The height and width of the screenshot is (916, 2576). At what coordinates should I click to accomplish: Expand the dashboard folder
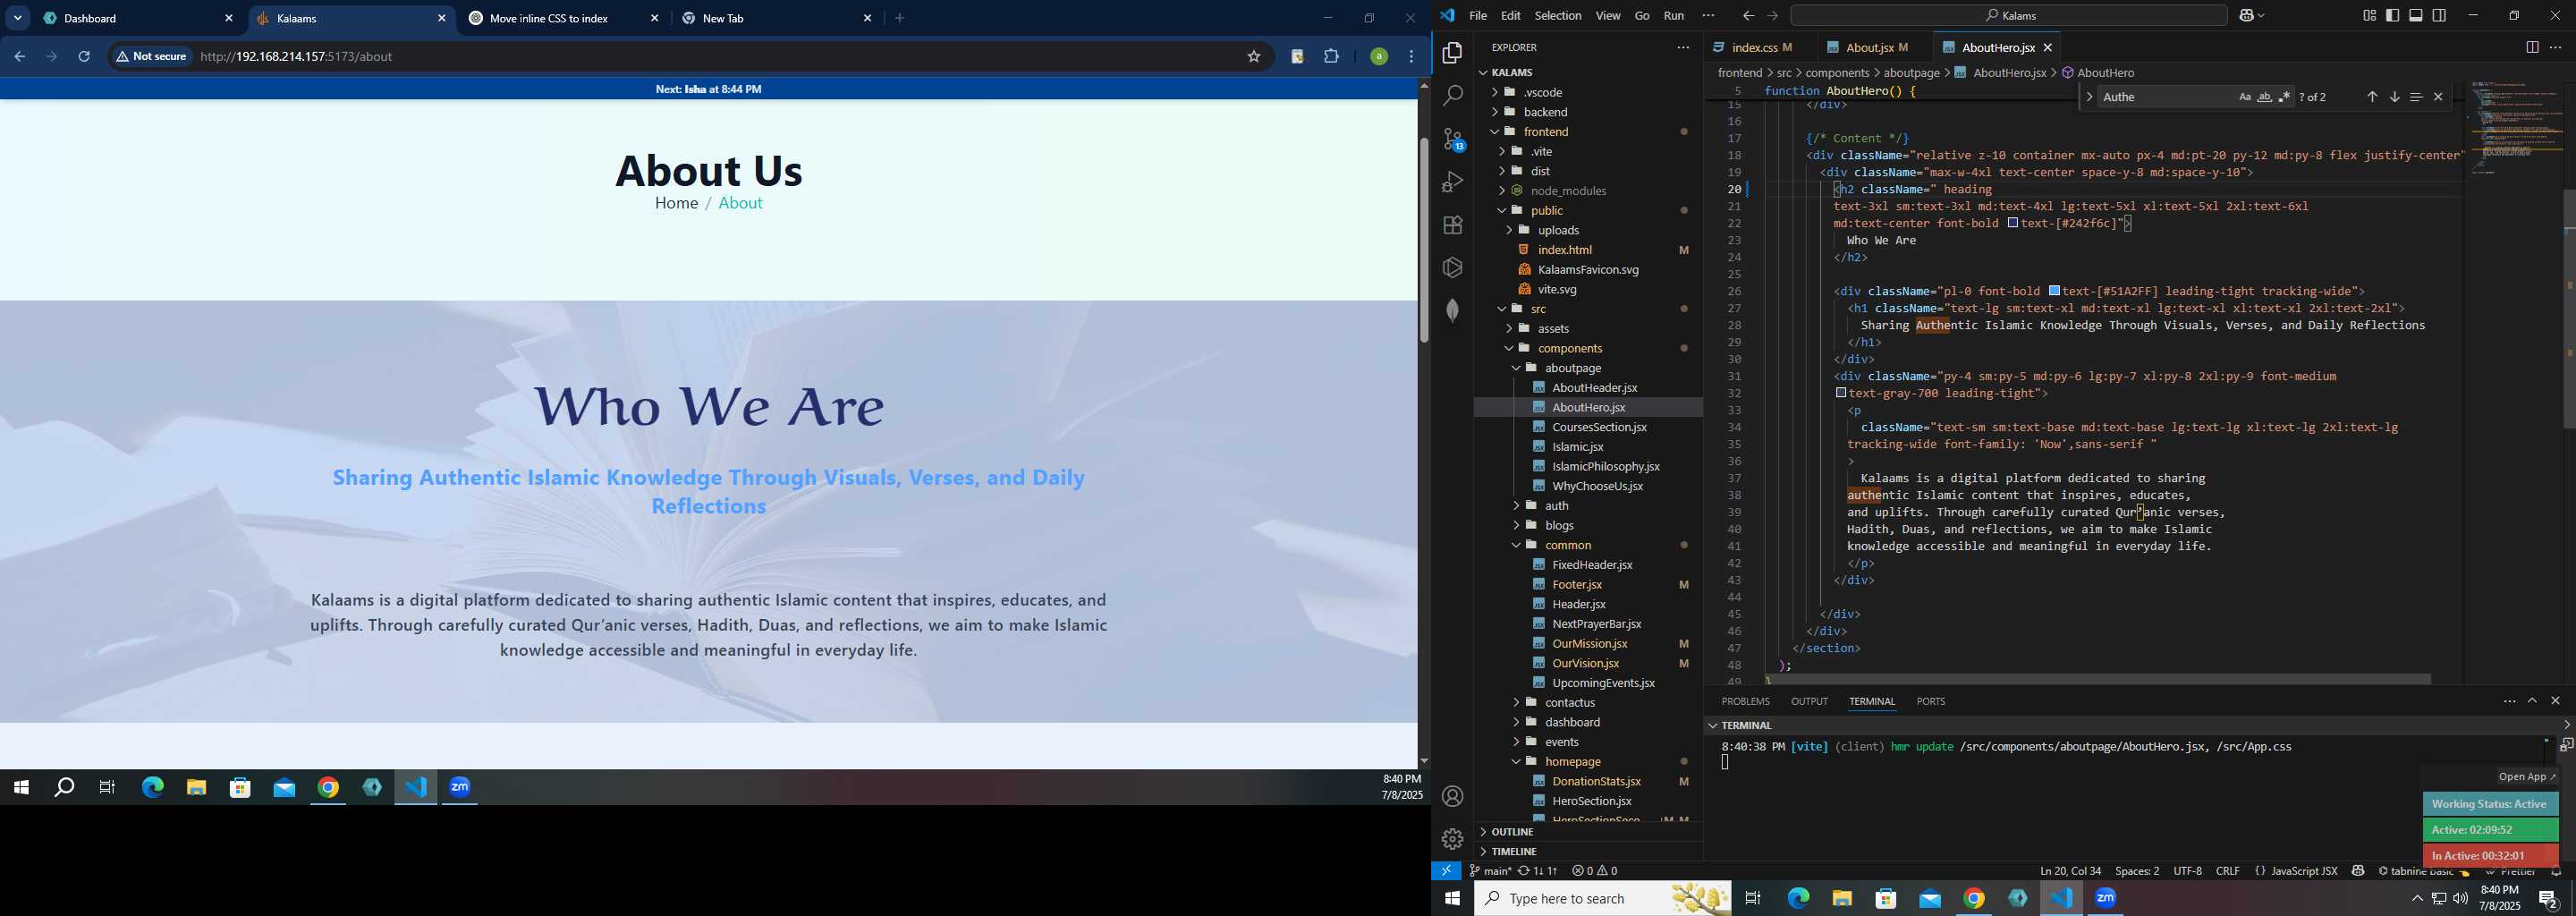[1587, 723]
